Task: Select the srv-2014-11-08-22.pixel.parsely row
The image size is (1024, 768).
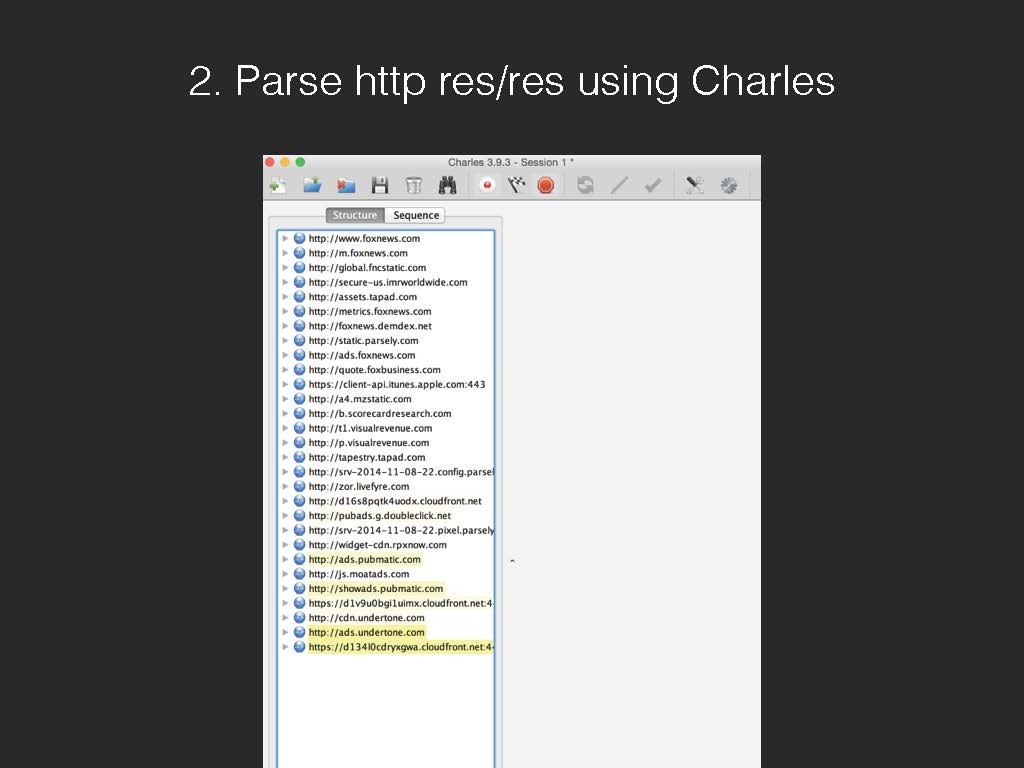Action: point(386,530)
